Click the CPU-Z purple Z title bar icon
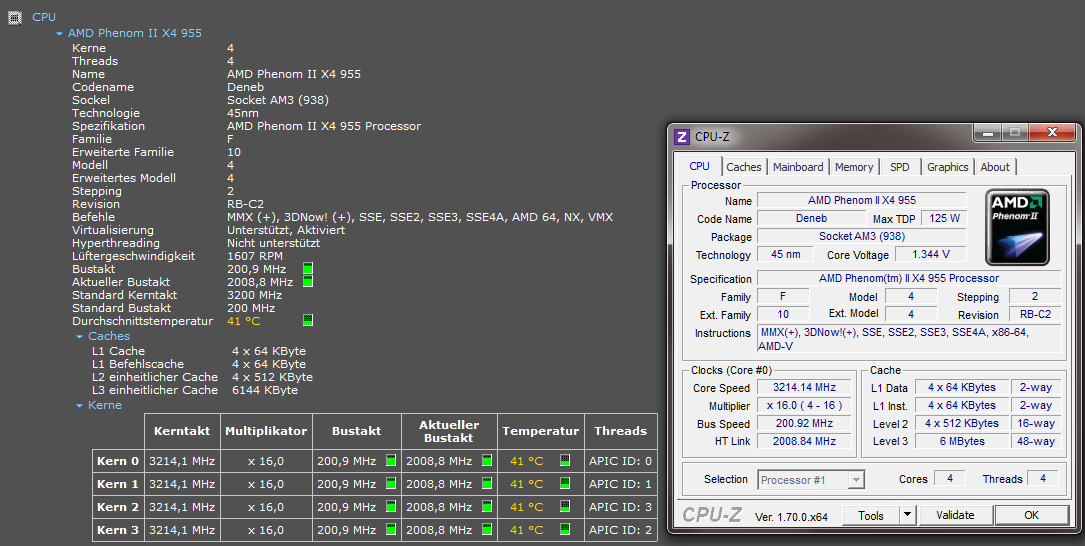Screen dimensions: 1085x546 (x=682, y=136)
